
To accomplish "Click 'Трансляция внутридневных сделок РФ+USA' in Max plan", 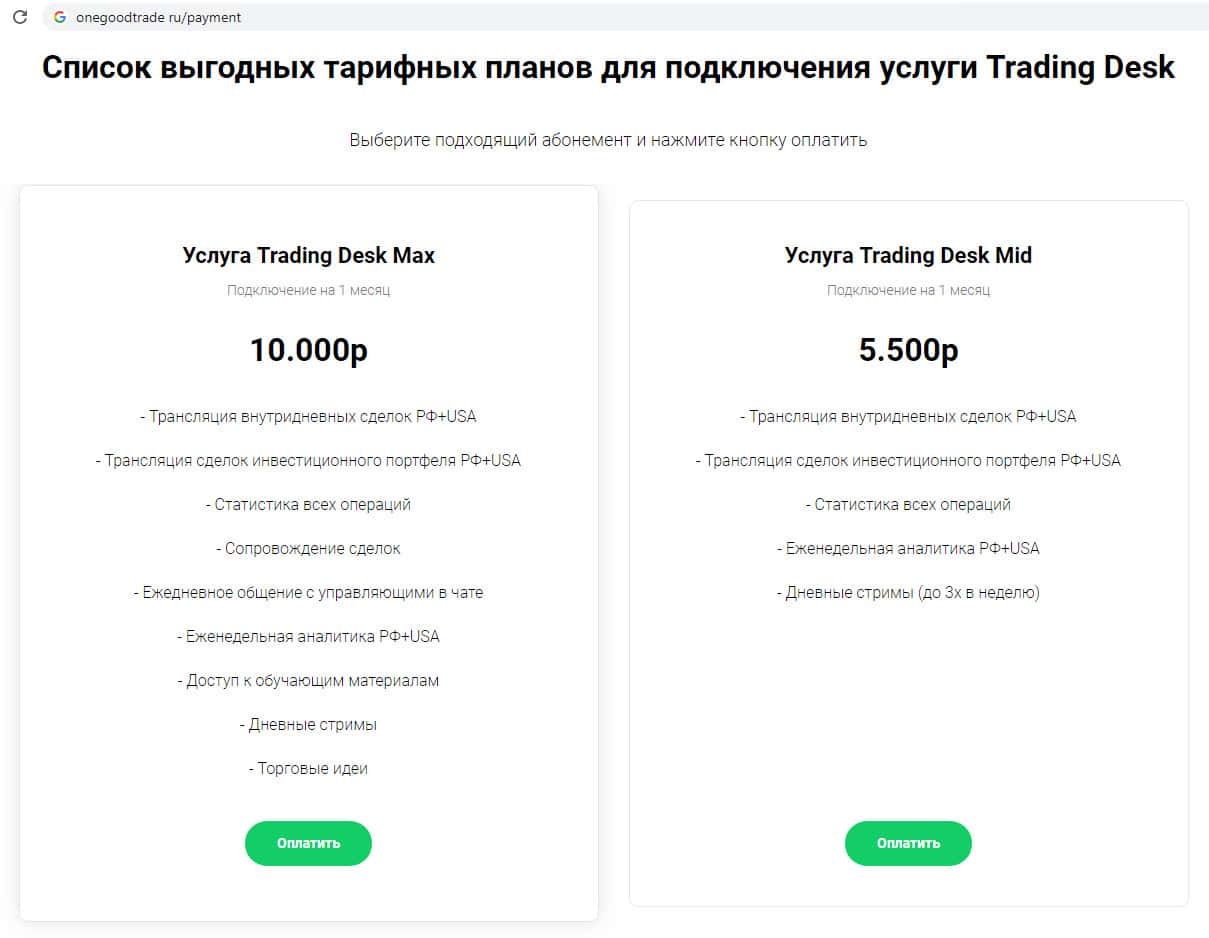I will [308, 416].
